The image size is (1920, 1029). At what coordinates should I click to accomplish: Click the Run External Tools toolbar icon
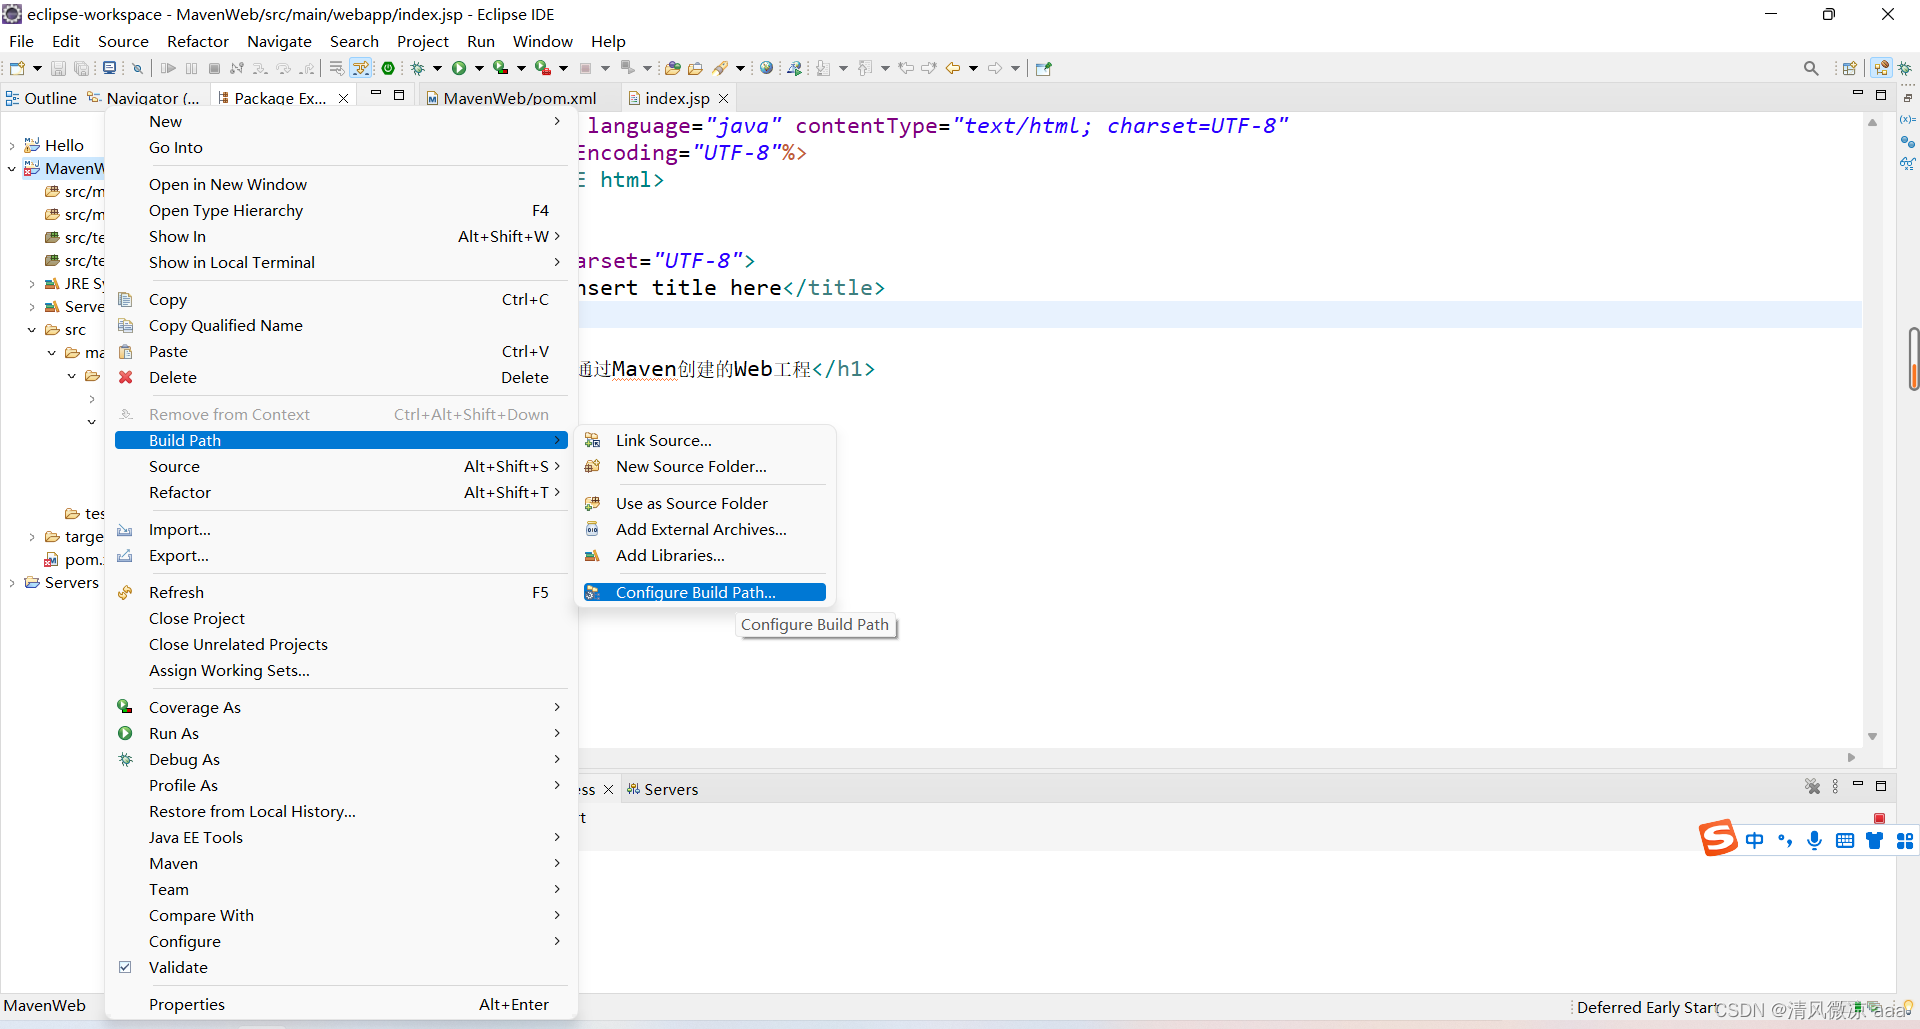(x=543, y=68)
